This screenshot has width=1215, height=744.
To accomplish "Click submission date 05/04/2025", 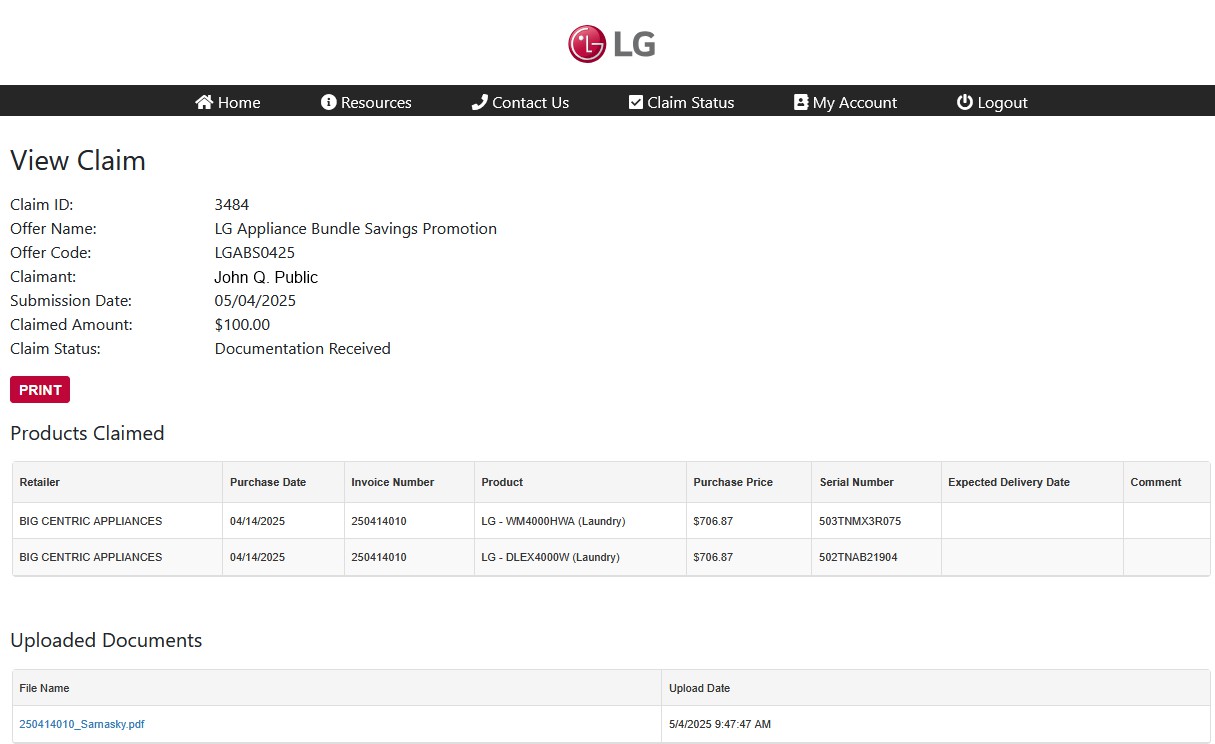I will (255, 301).
